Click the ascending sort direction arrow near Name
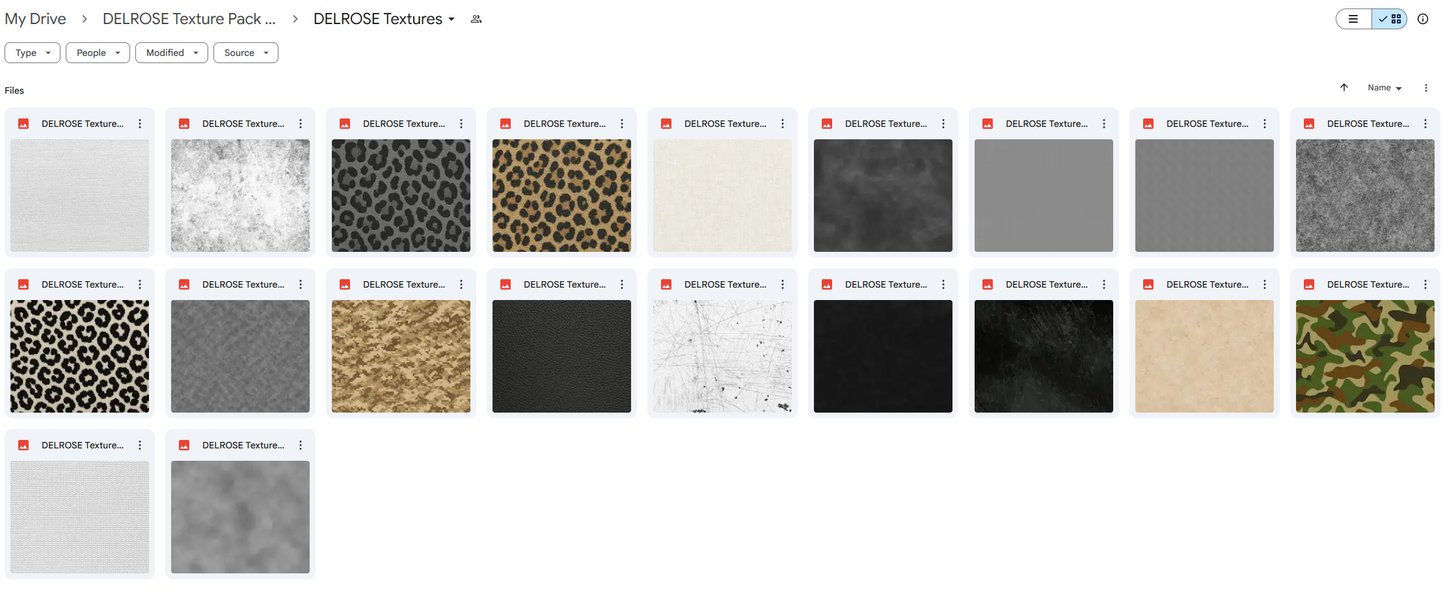Screen dimensions: 1445x602 click(x=1344, y=88)
